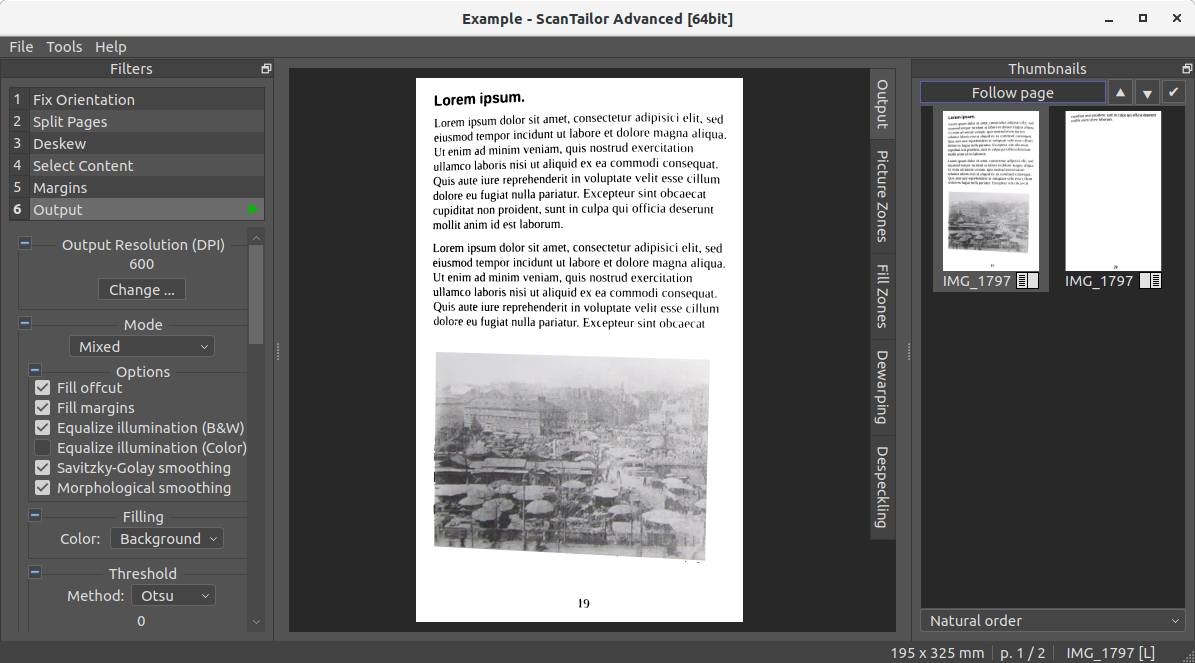Enable Equalize illumination (Color)
Viewport: 1195px width, 663px height.
[x=43, y=448]
